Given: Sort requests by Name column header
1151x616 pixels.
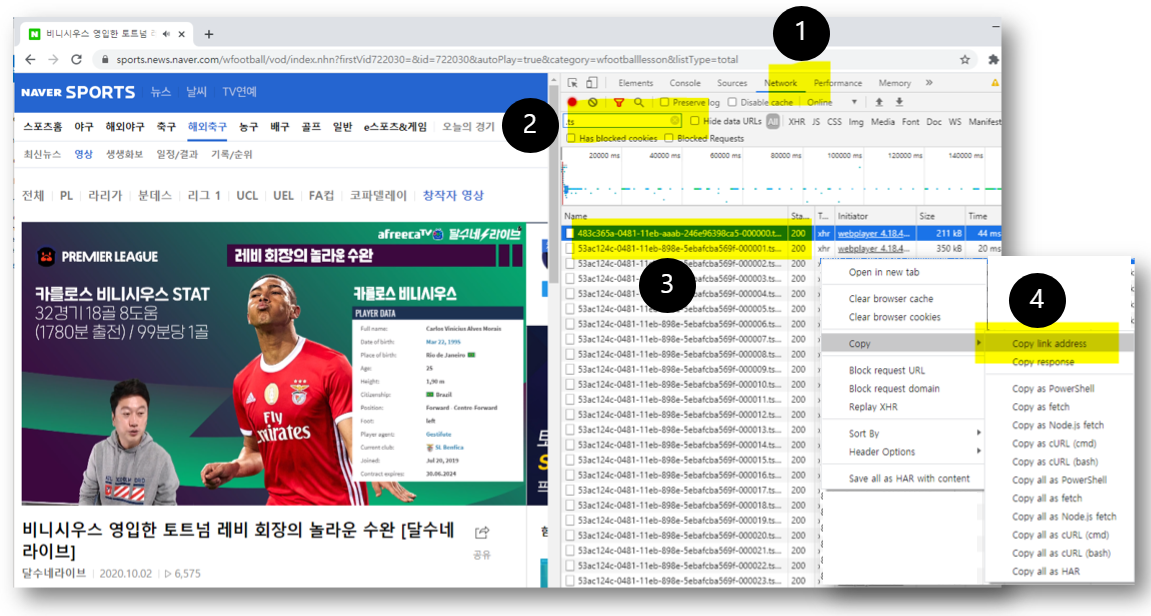Looking at the screenshot, I should 675,216.
